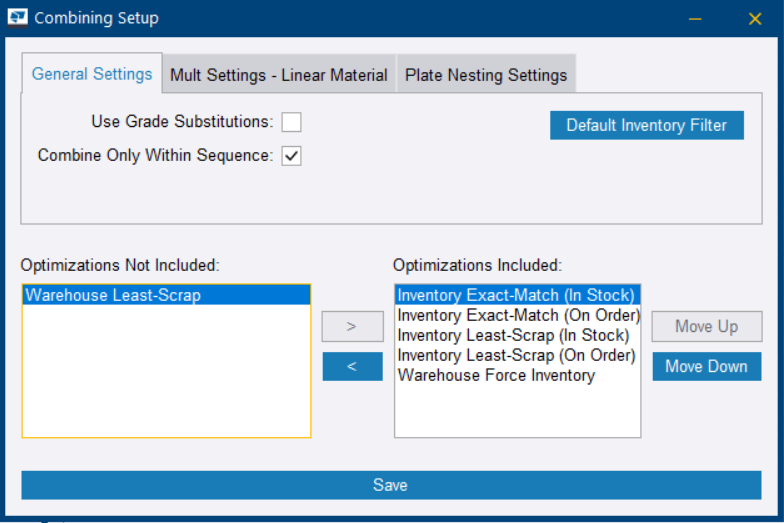
Task: Minimize the Combining Setup window
Action: pos(694,18)
